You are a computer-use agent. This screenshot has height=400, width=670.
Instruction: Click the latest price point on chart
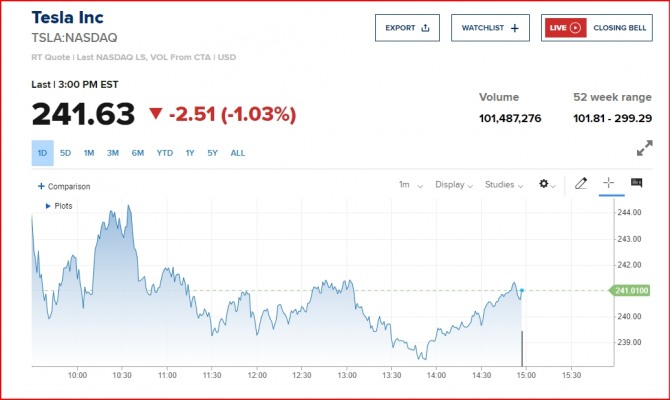522,290
